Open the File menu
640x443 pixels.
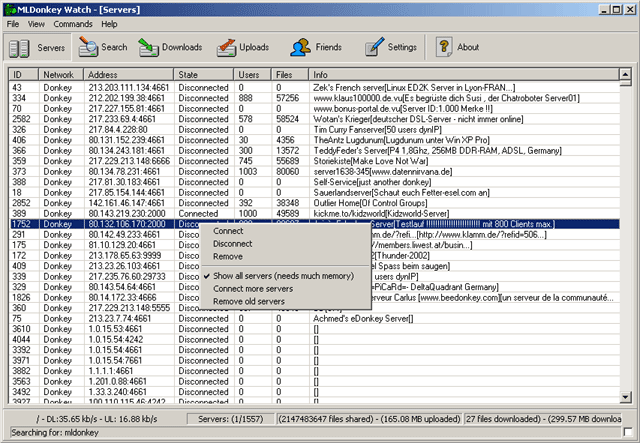(x=12, y=23)
